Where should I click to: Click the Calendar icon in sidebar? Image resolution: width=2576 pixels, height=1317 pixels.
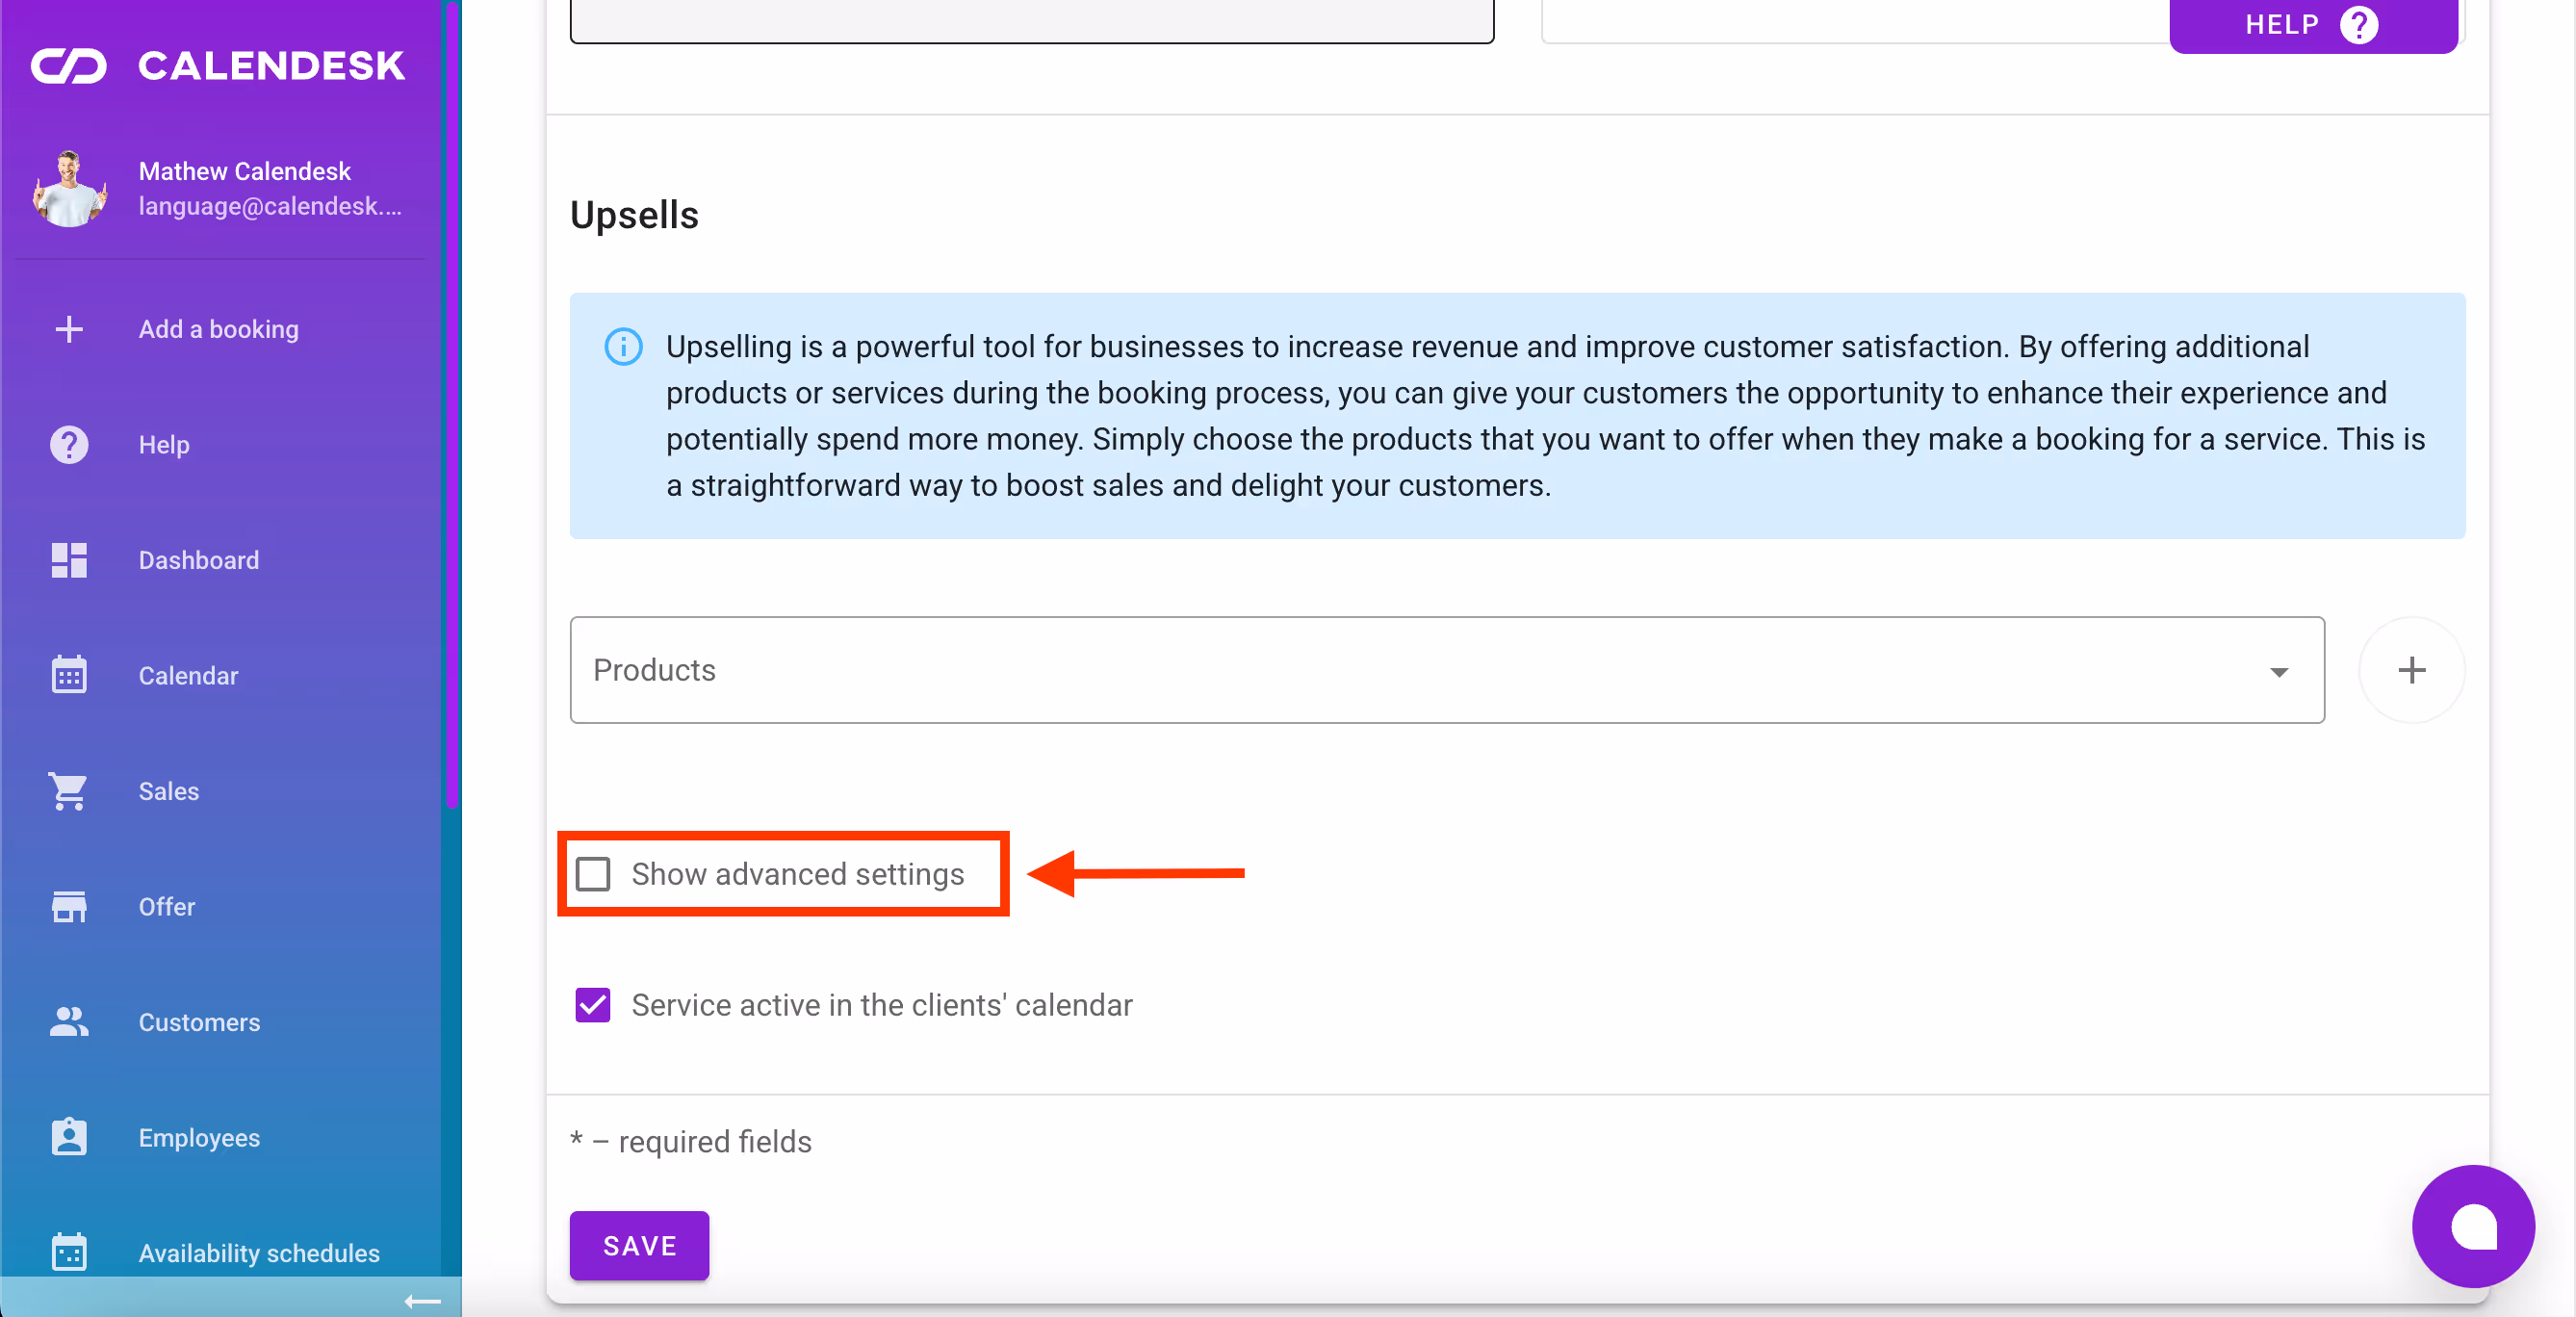pos(69,675)
